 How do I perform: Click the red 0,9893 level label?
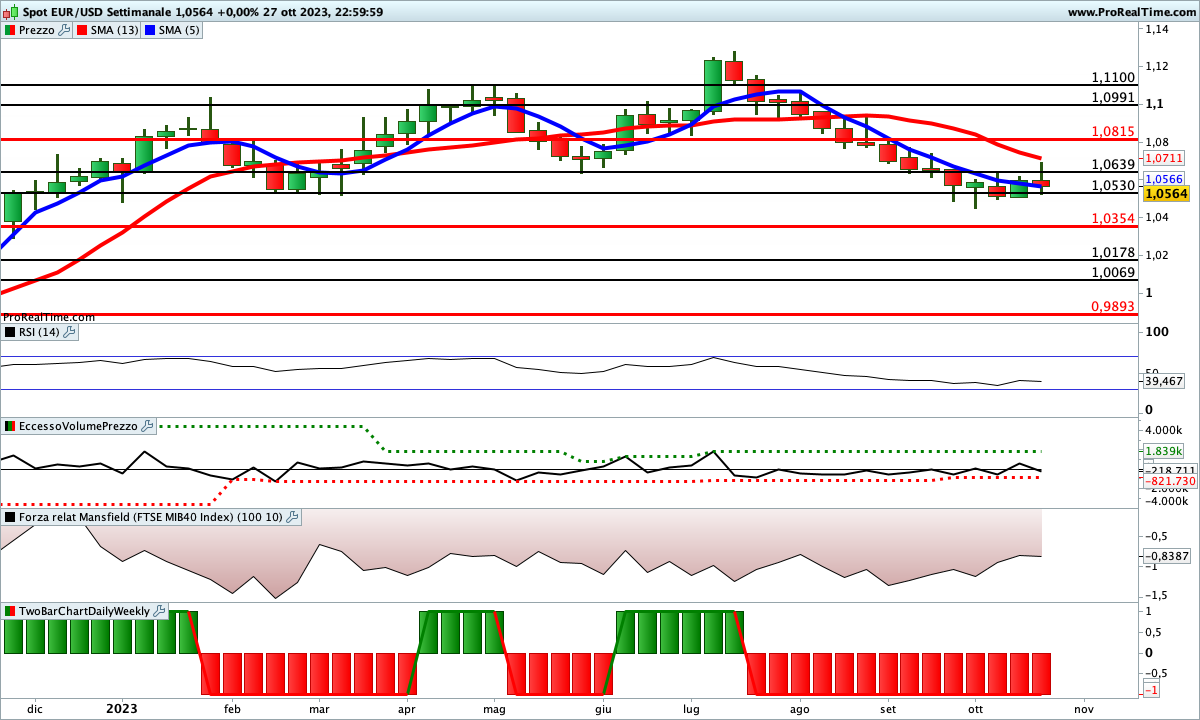click(1113, 306)
